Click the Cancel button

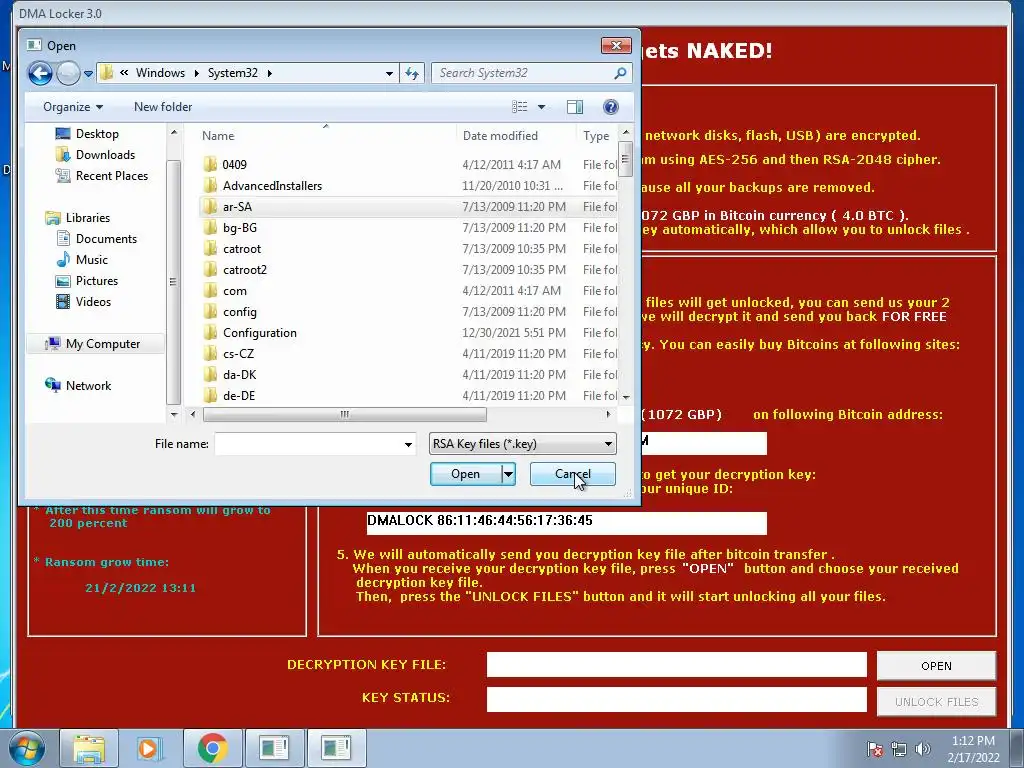pyautogui.click(x=573, y=474)
